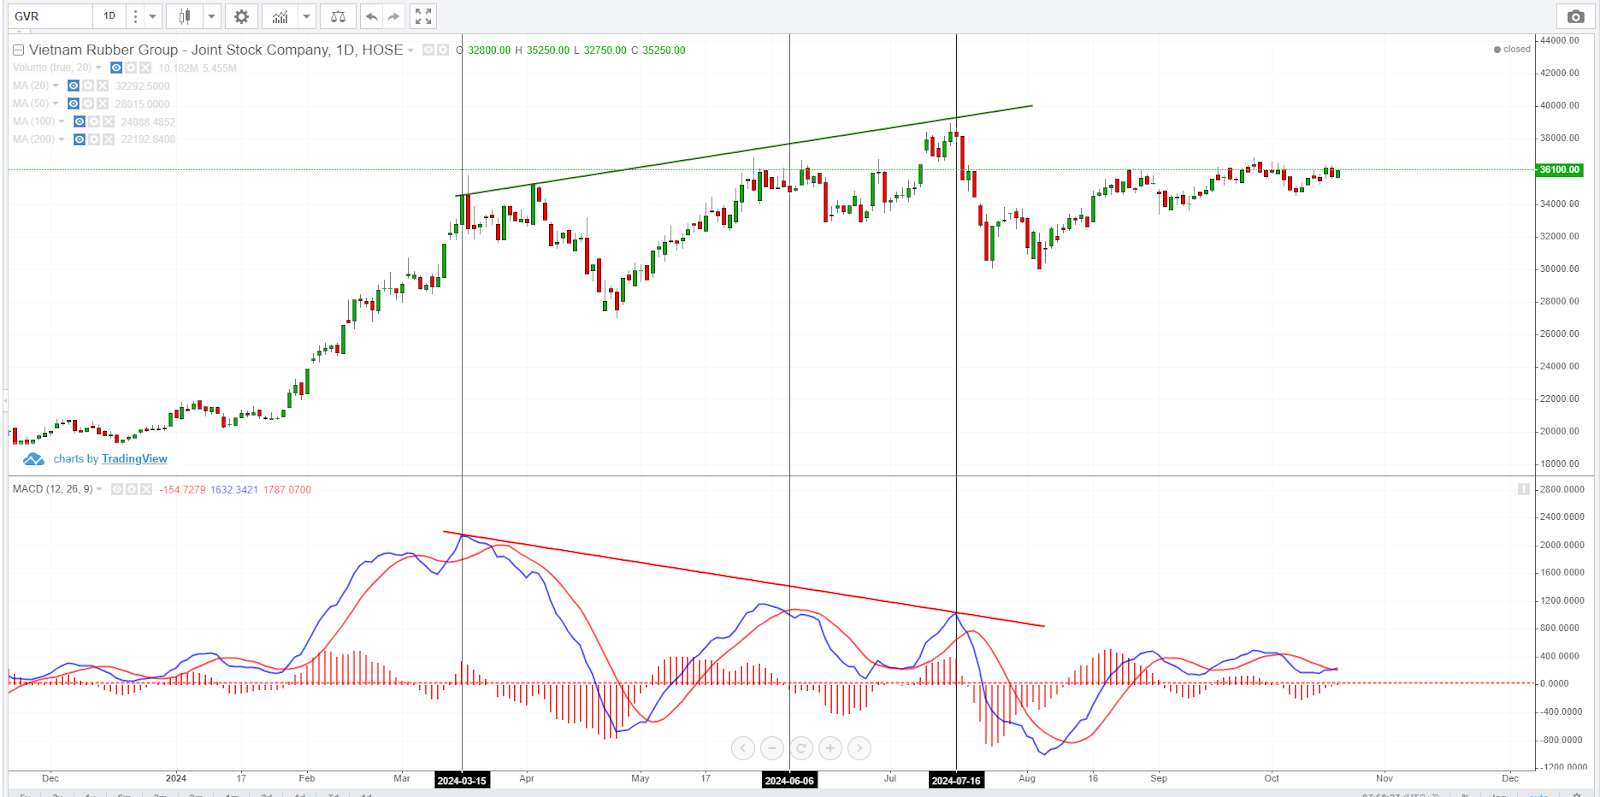Toggle visibility of the MA (200) line
Image resolution: width=1600 pixels, height=797 pixels.
[x=79, y=140]
